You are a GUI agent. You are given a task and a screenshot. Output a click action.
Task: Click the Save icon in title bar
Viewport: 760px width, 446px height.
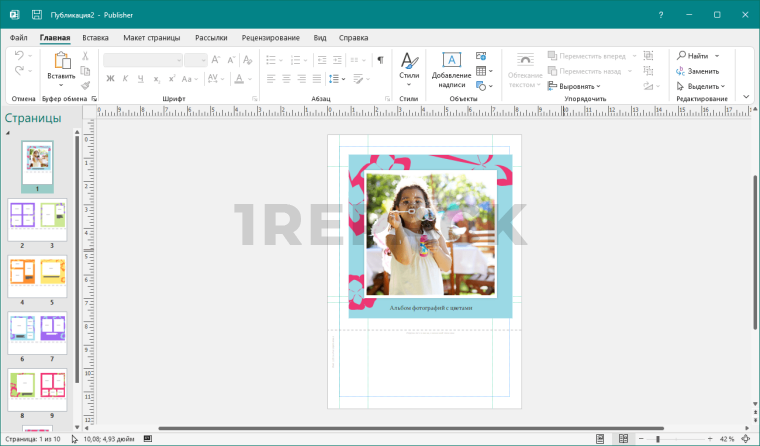(37, 16)
